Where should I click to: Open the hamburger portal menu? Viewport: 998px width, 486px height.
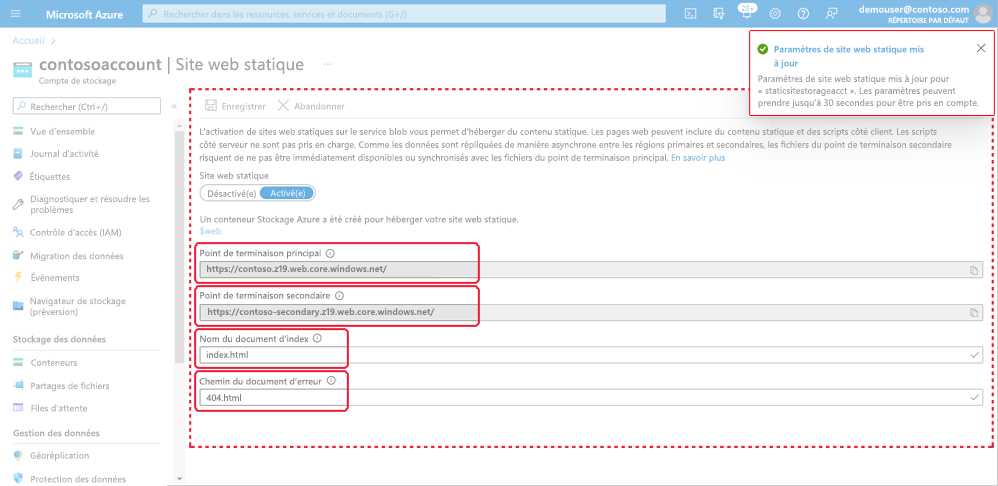pos(17,13)
